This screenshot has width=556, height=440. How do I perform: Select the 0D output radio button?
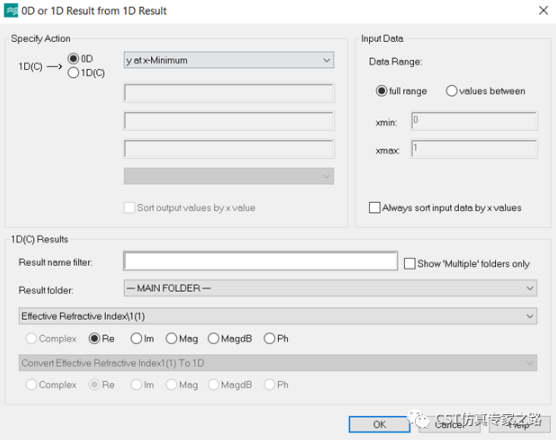pyautogui.click(x=73, y=59)
